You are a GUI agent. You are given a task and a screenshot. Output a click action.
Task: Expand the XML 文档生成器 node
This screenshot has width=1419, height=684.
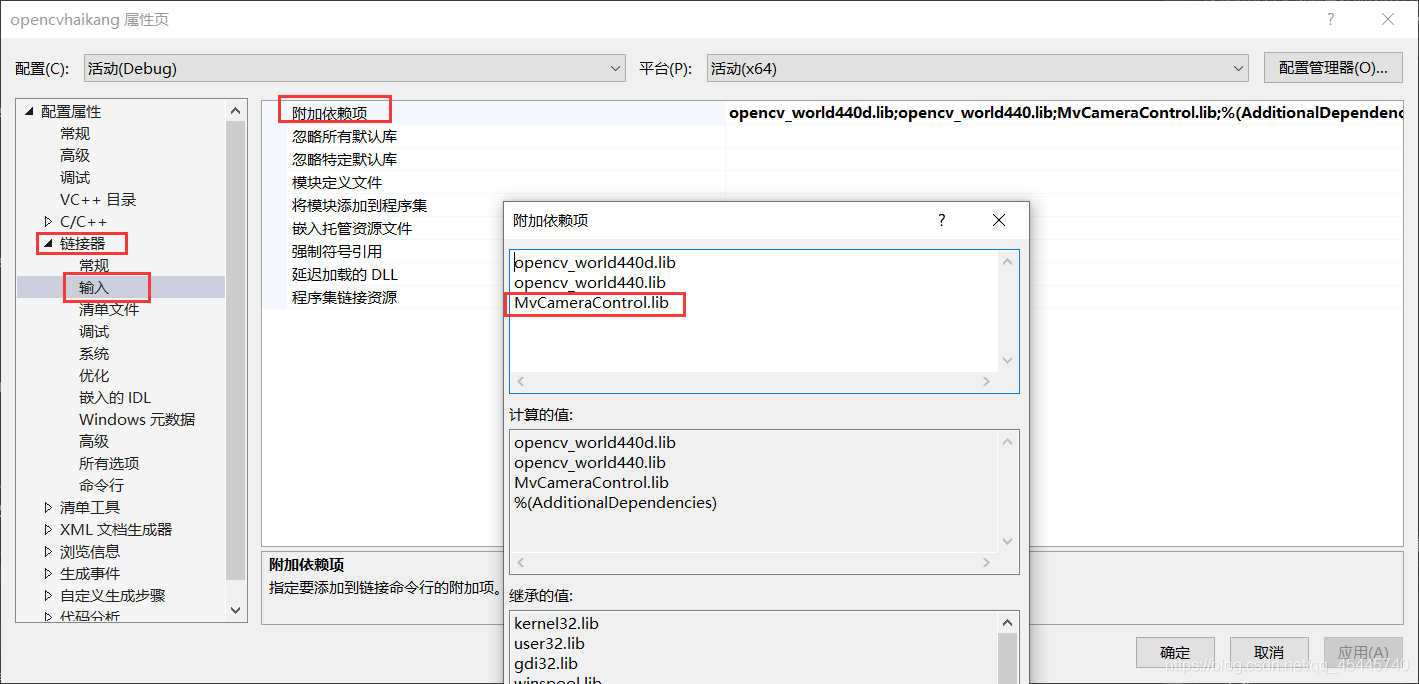coord(48,529)
